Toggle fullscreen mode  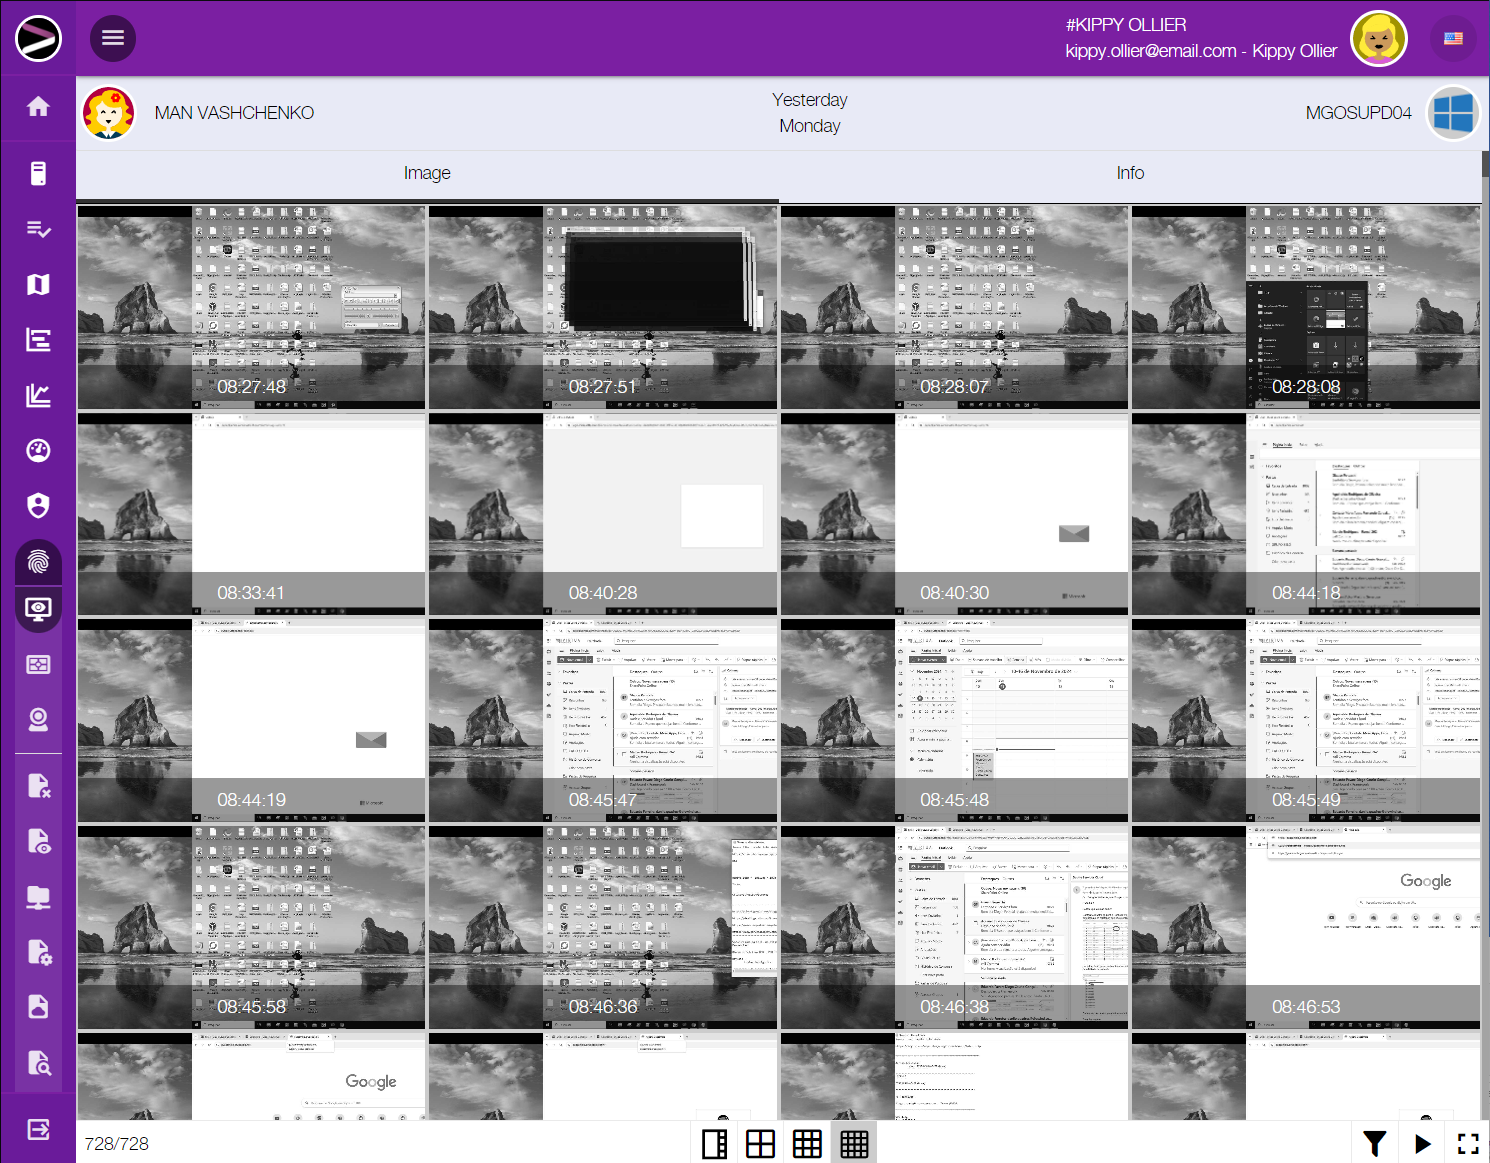point(1467,1143)
